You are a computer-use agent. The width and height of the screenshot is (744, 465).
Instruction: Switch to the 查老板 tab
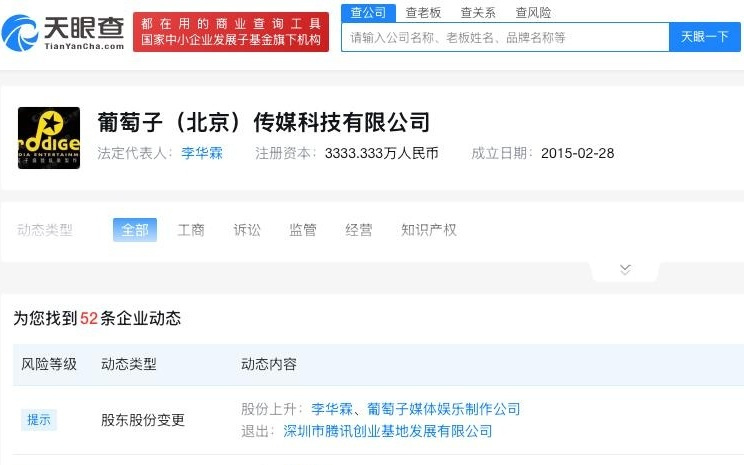(x=423, y=13)
